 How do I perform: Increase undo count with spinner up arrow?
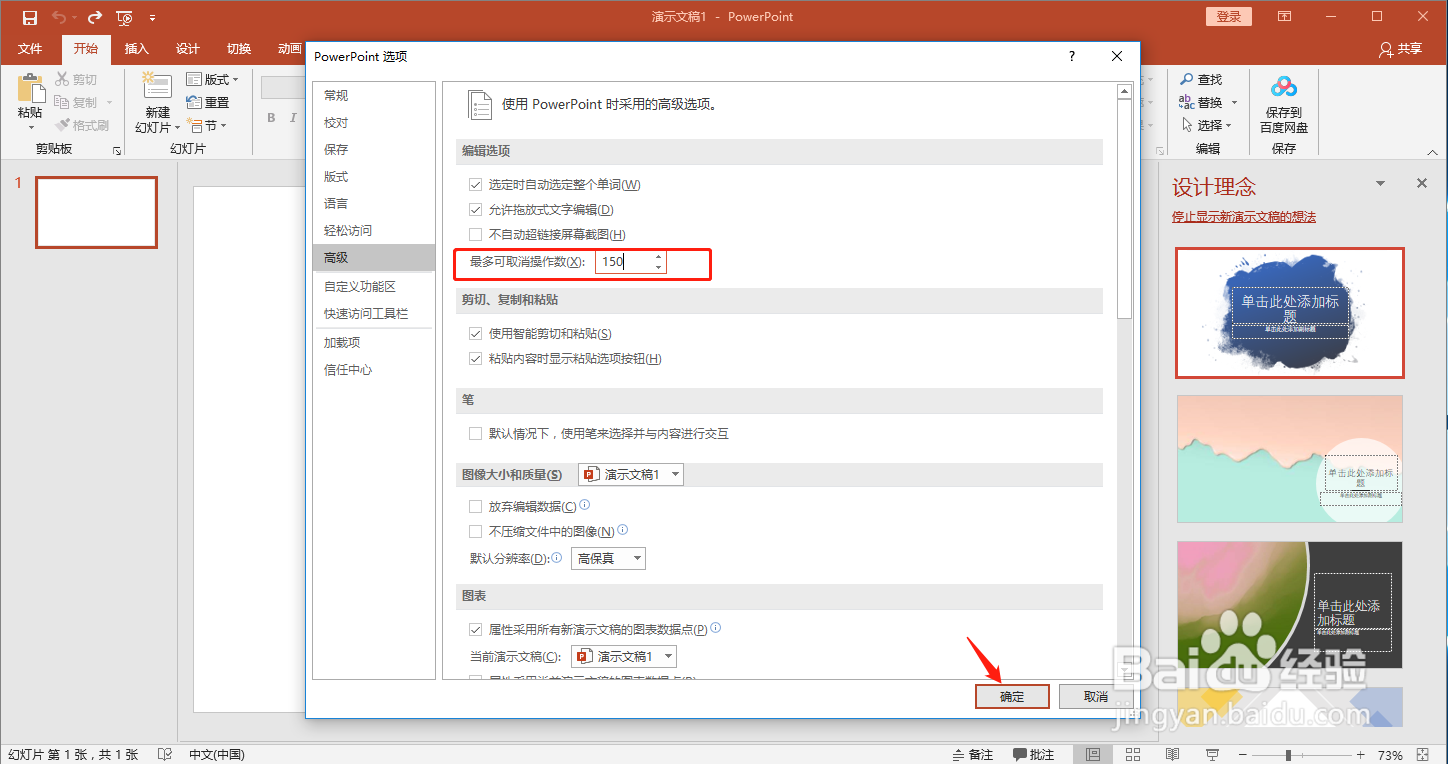[658, 256]
